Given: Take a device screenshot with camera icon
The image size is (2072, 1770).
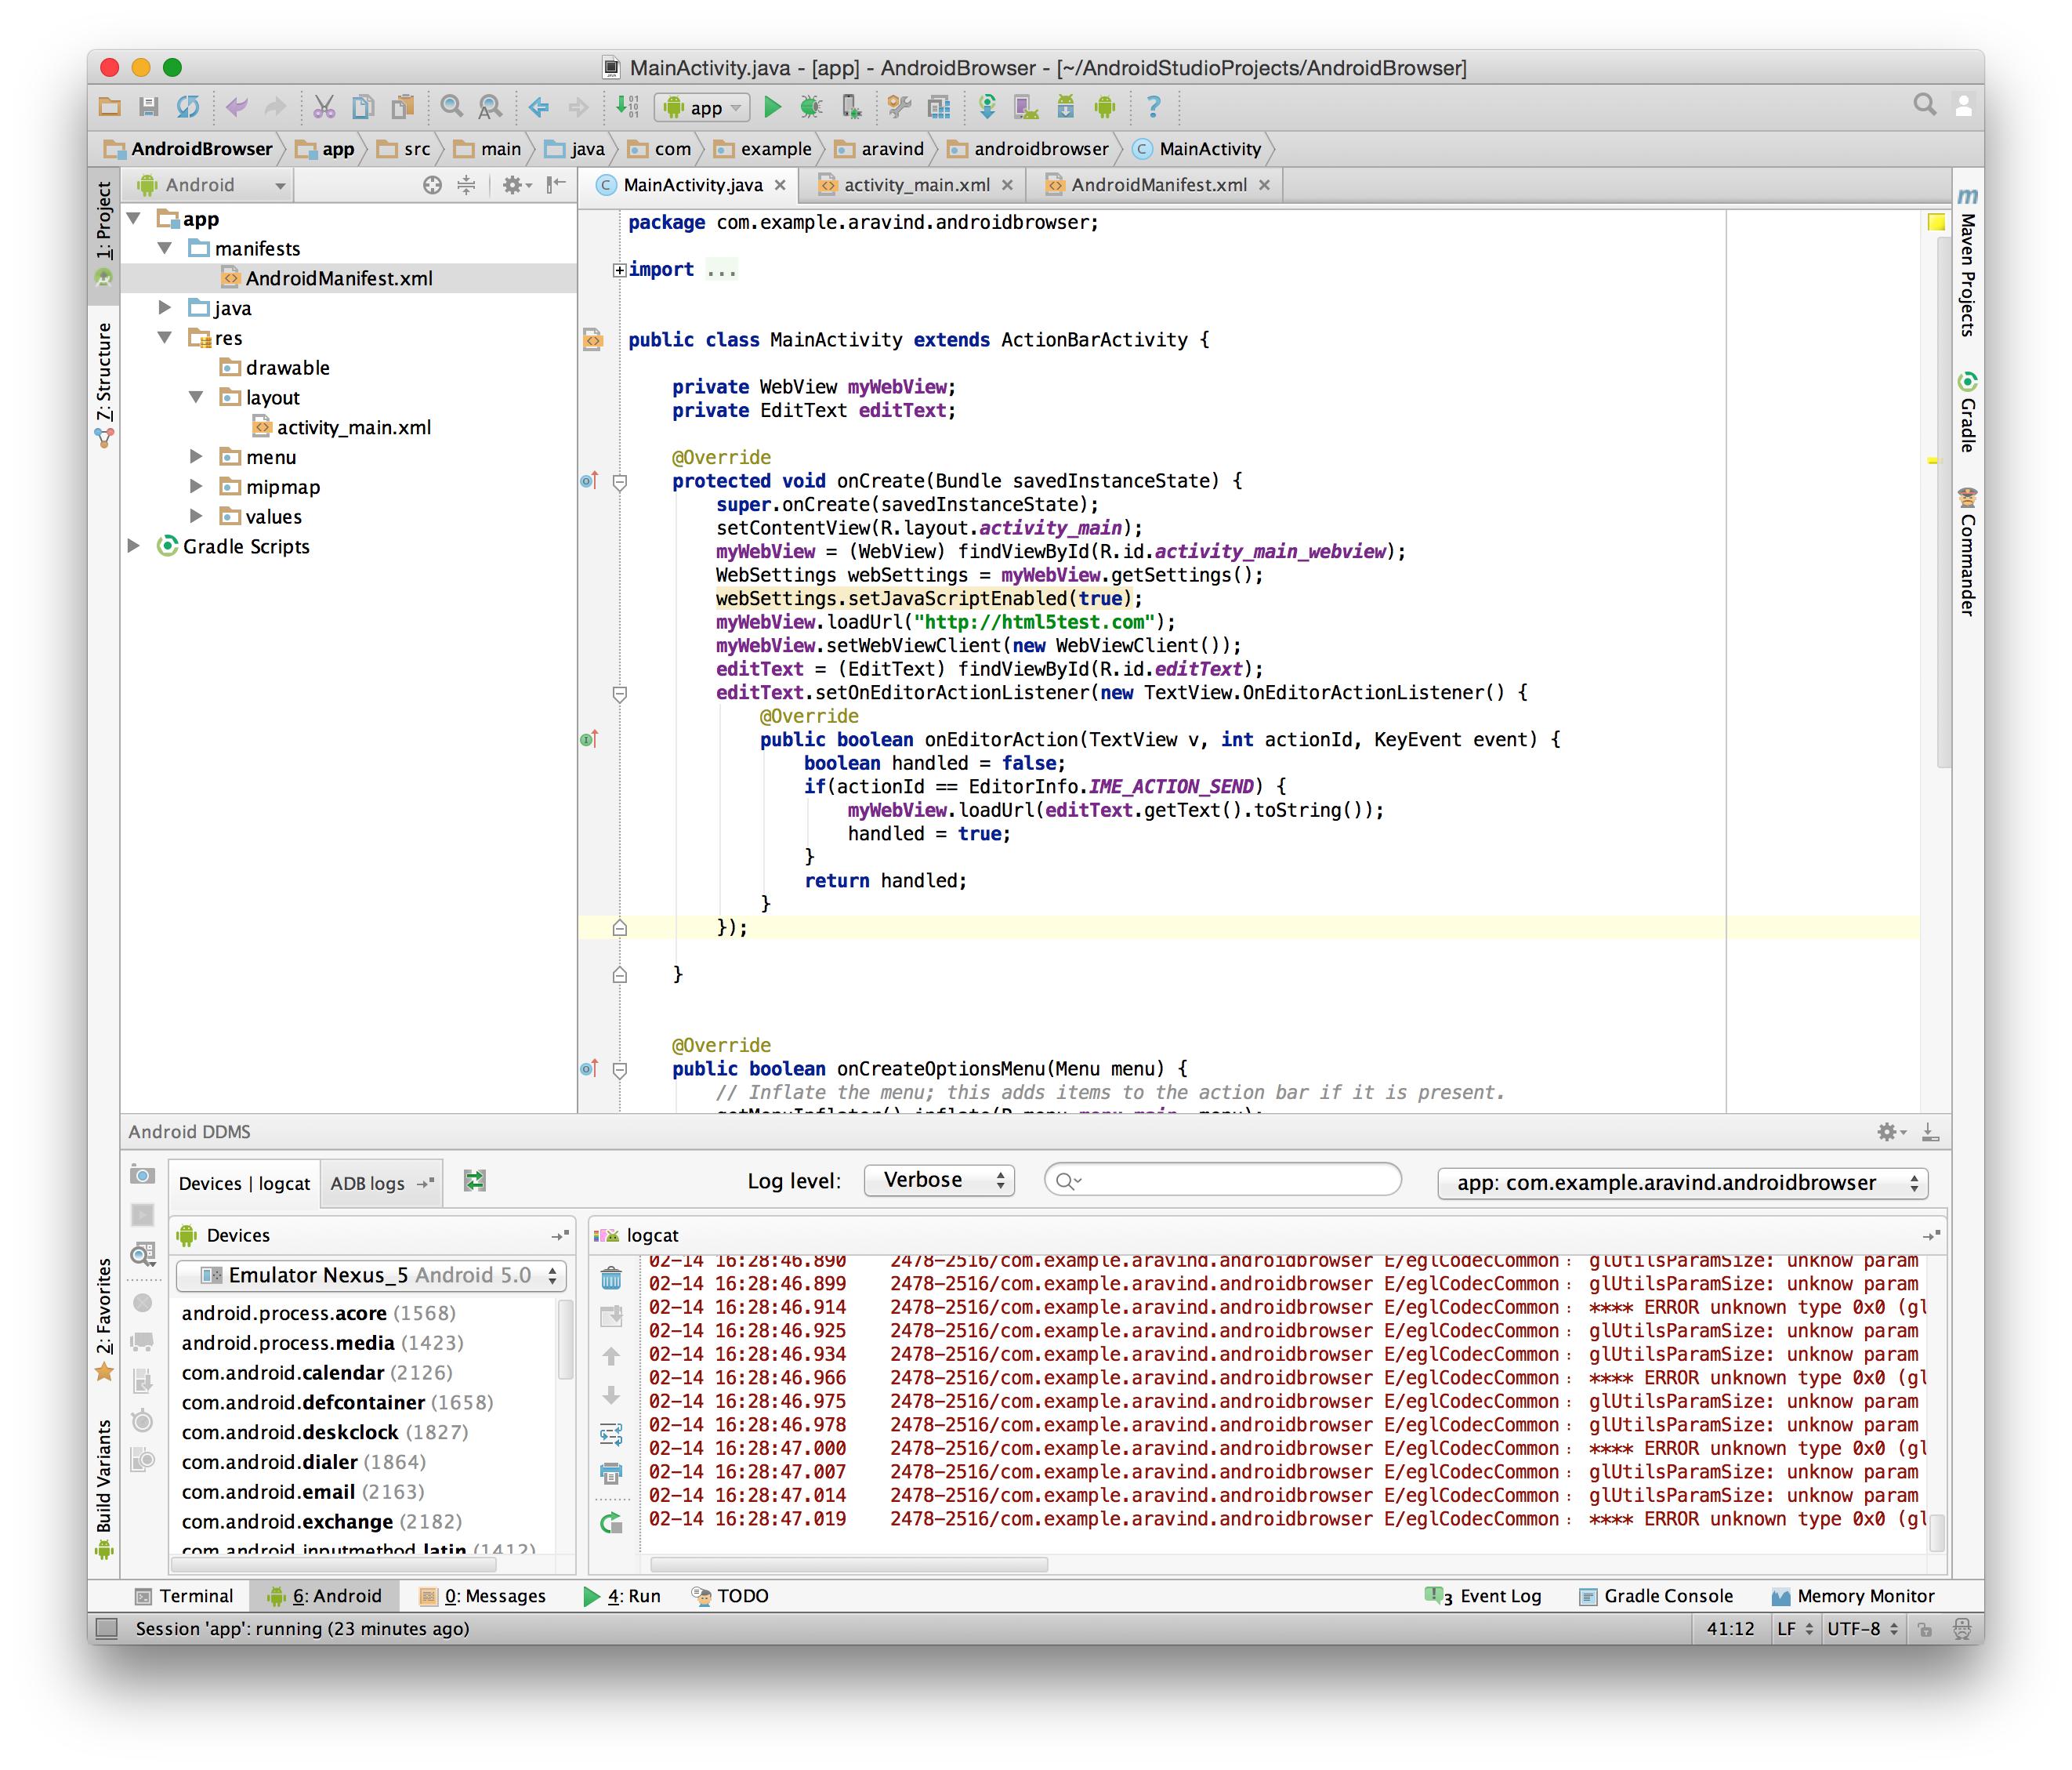Looking at the screenshot, I should coord(143,1175).
